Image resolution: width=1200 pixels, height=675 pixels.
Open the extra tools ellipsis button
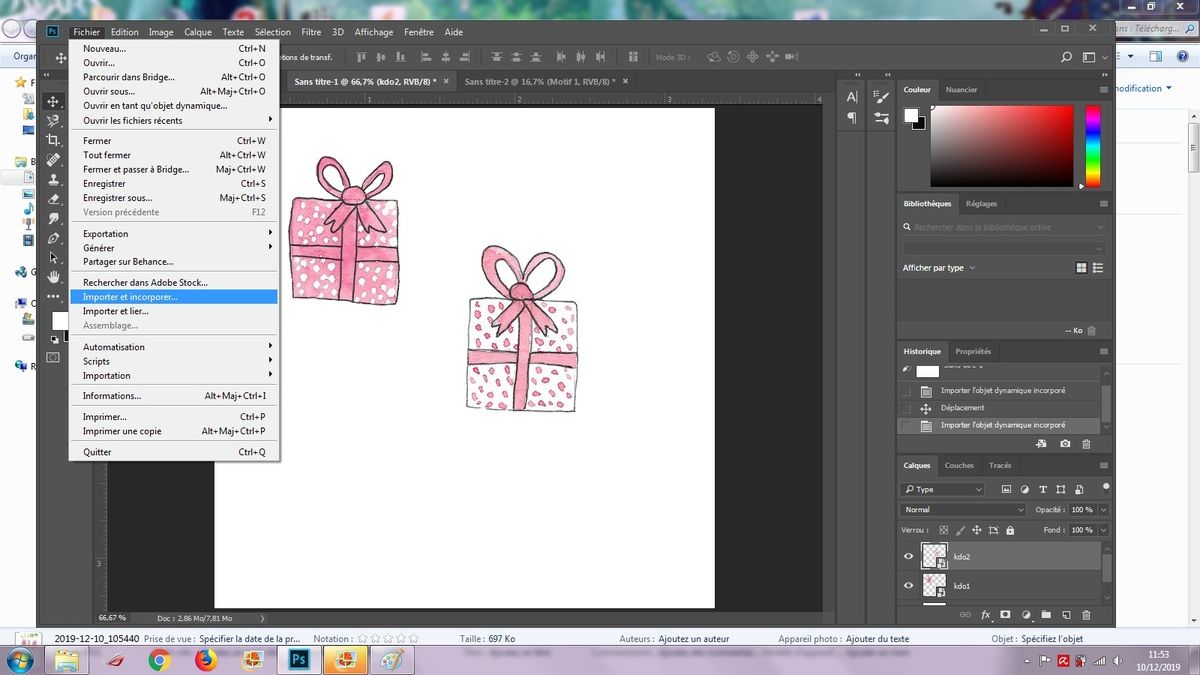(x=53, y=296)
